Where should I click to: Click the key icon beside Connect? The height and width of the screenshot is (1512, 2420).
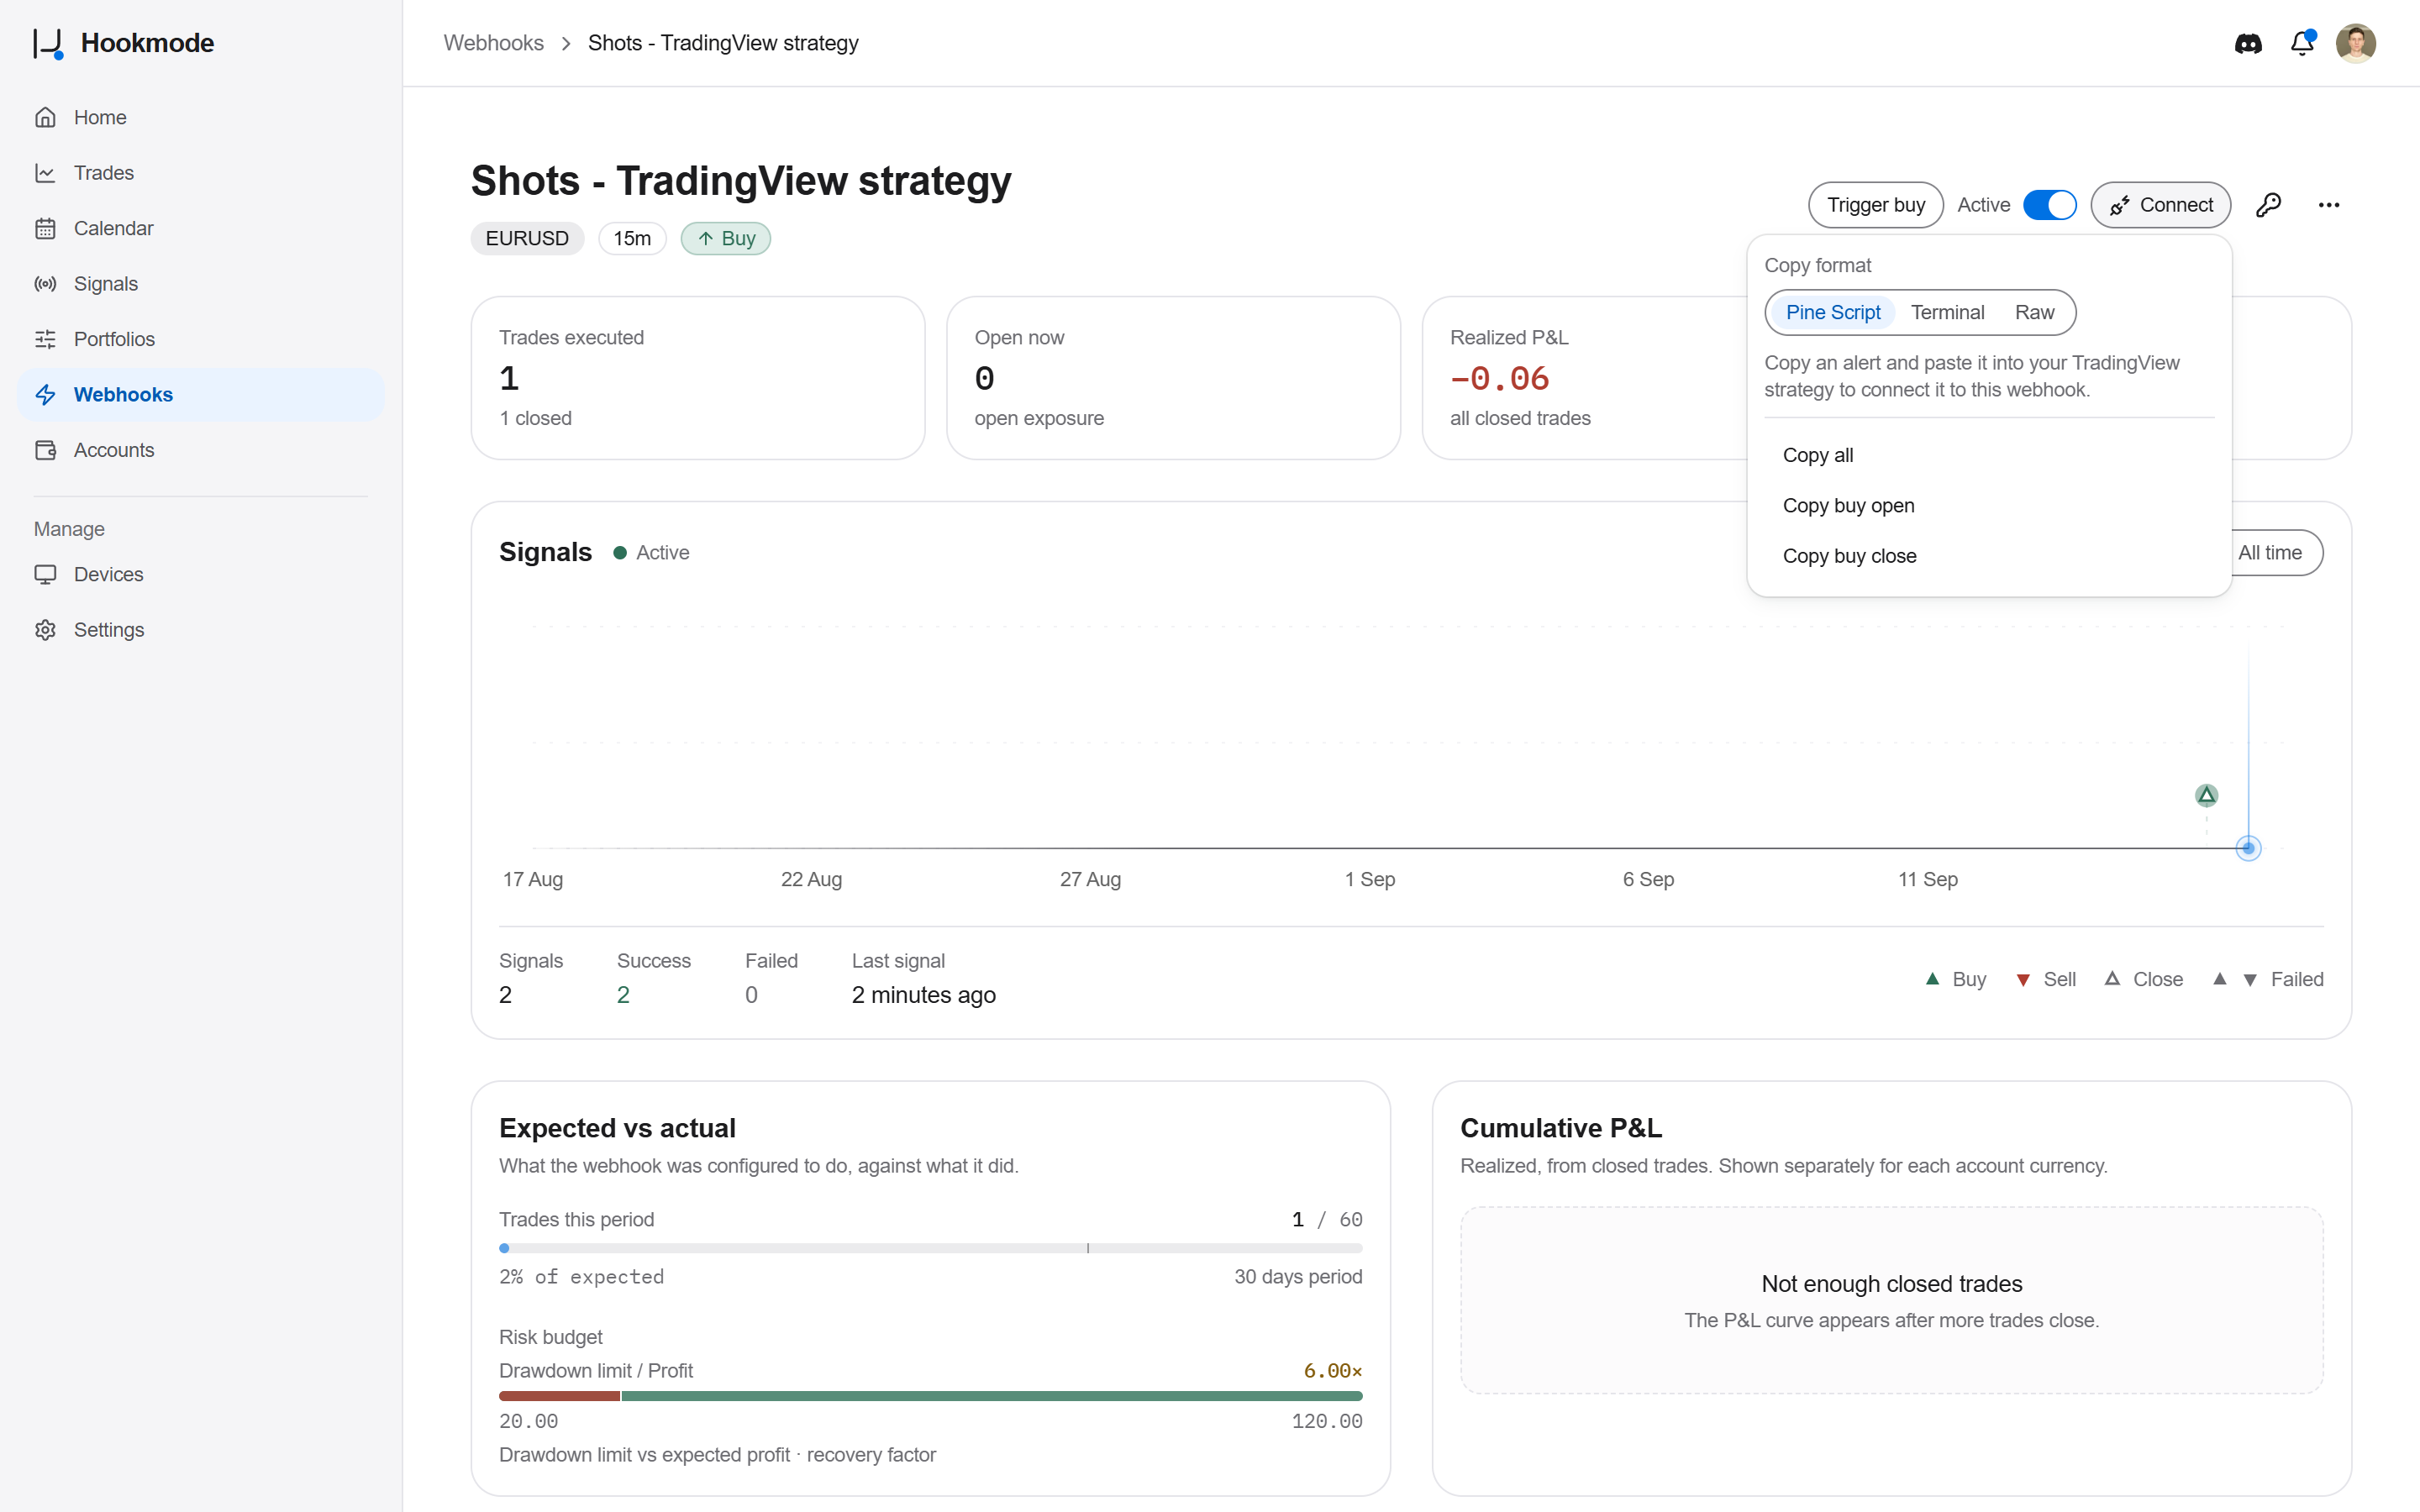tap(2268, 205)
